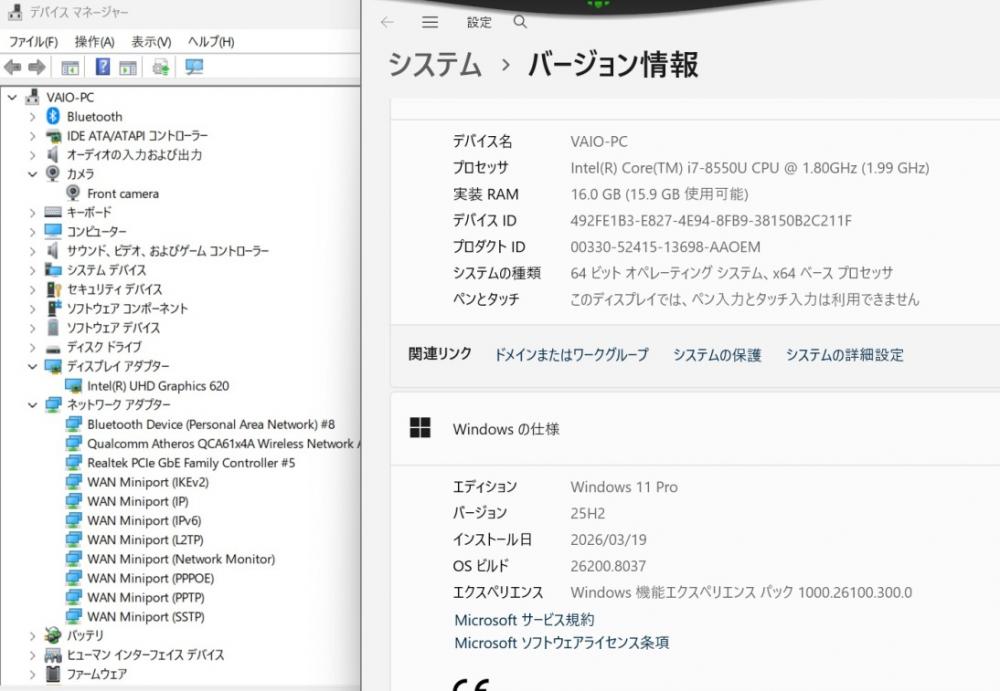This screenshot has height=691, width=1000.
Task: Click the version value 25H2
Action: [x=588, y=514]
